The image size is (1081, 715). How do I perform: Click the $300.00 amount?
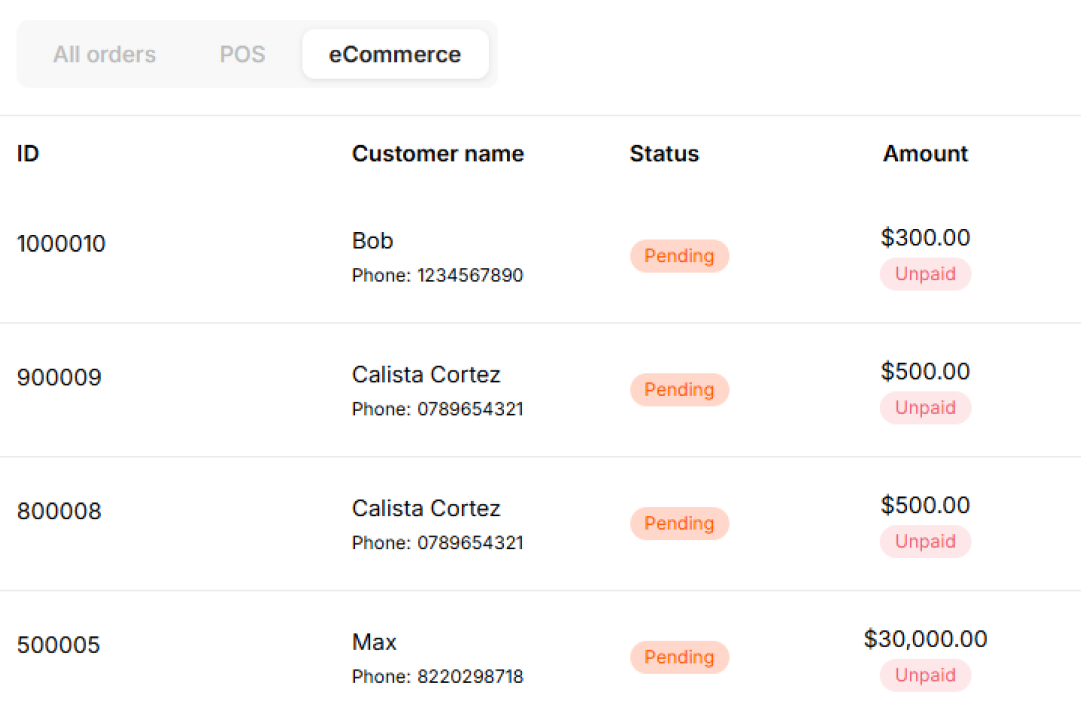coord(925,237)
